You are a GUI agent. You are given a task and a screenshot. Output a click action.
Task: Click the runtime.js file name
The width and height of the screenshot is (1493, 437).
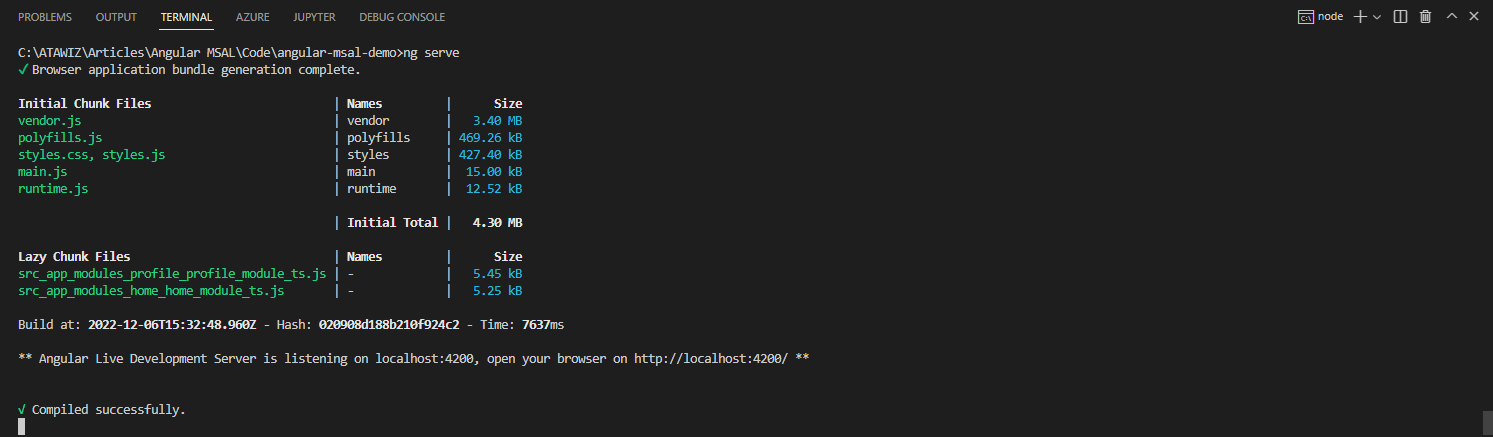pos(54,189)
